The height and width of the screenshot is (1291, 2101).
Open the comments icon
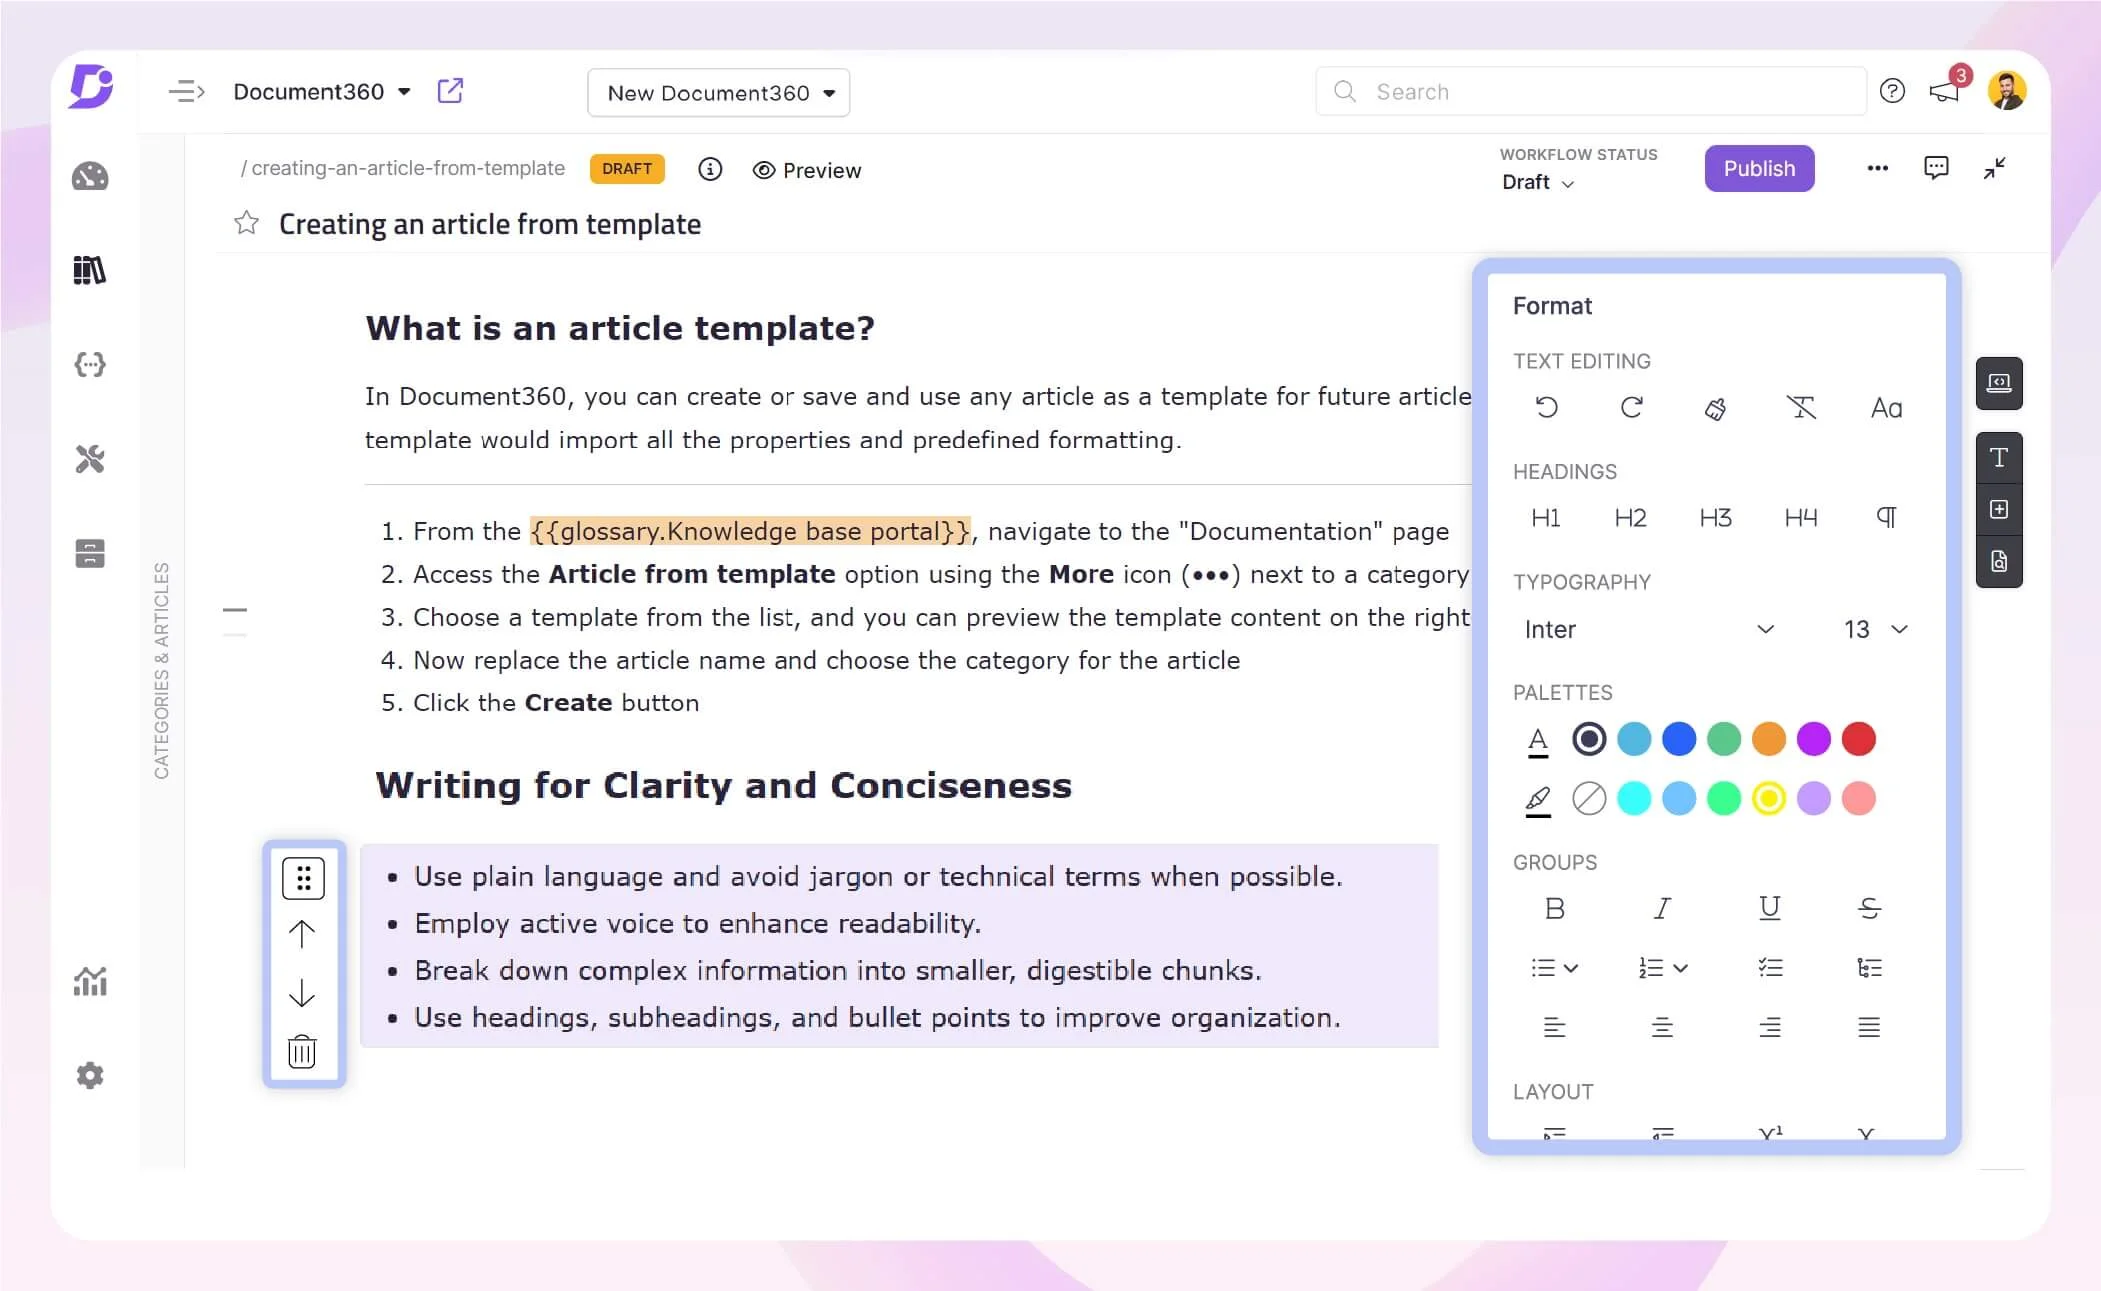(1936, 168)
